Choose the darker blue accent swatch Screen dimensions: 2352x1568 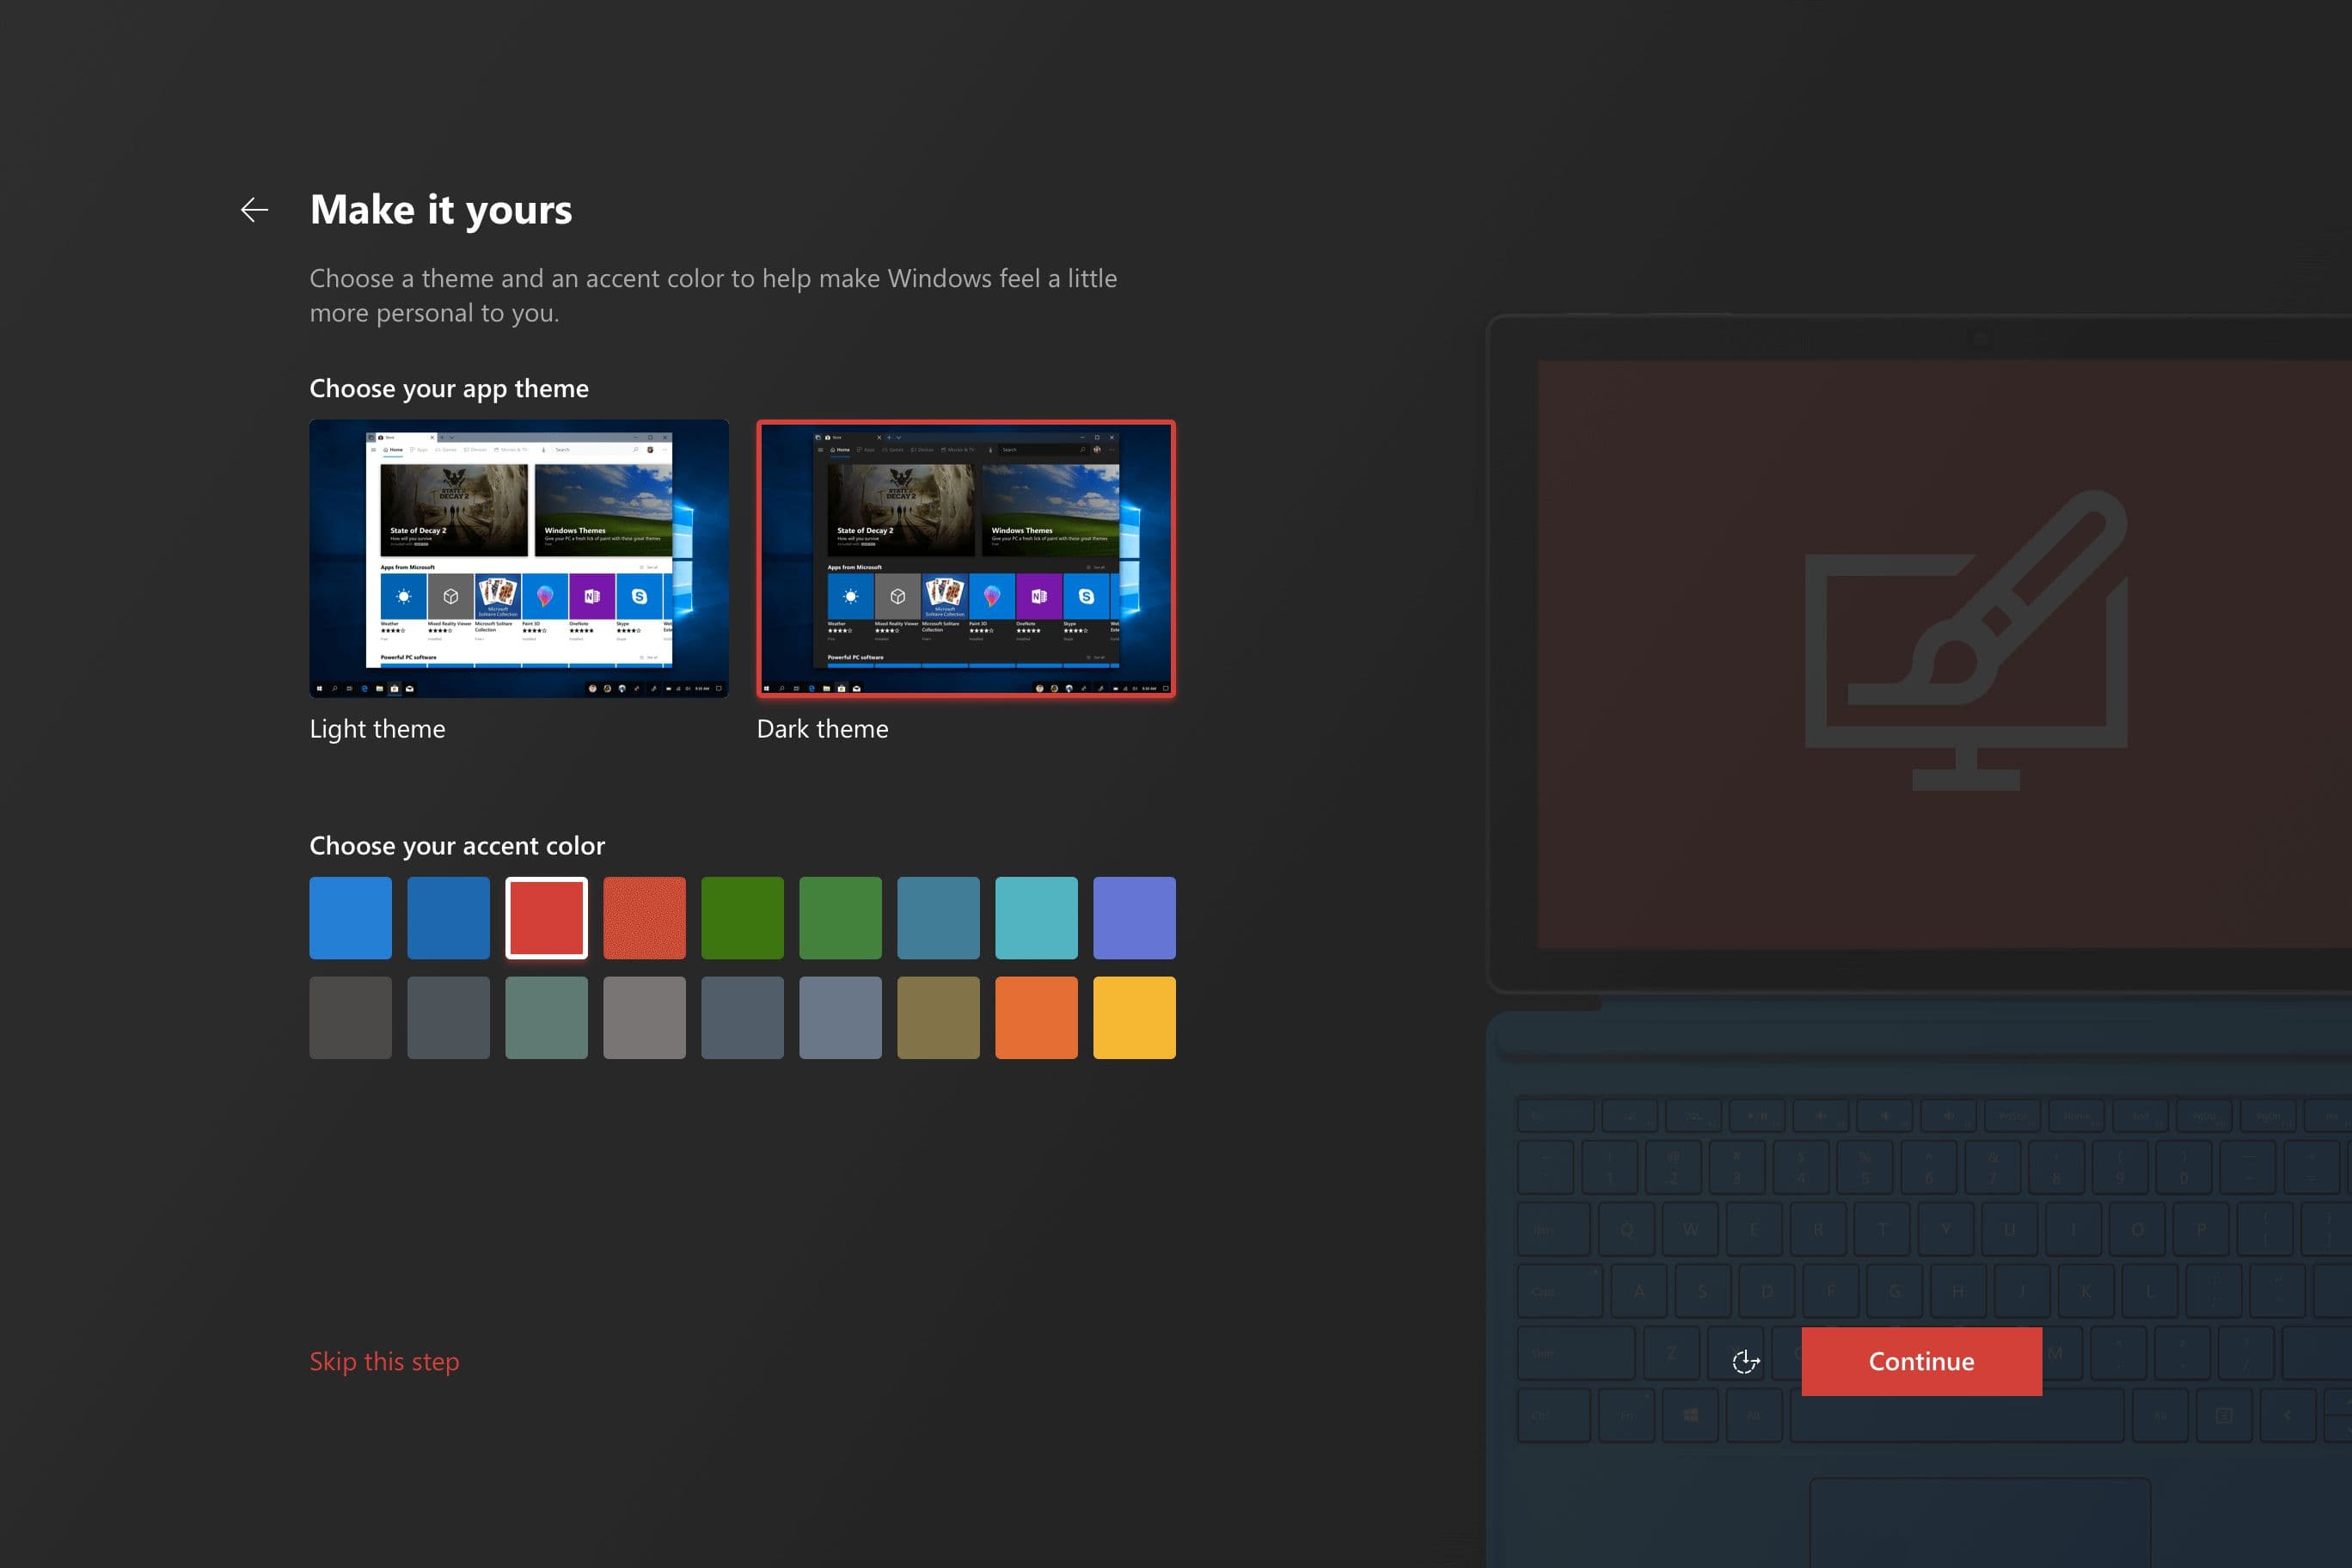coord(448,918)
